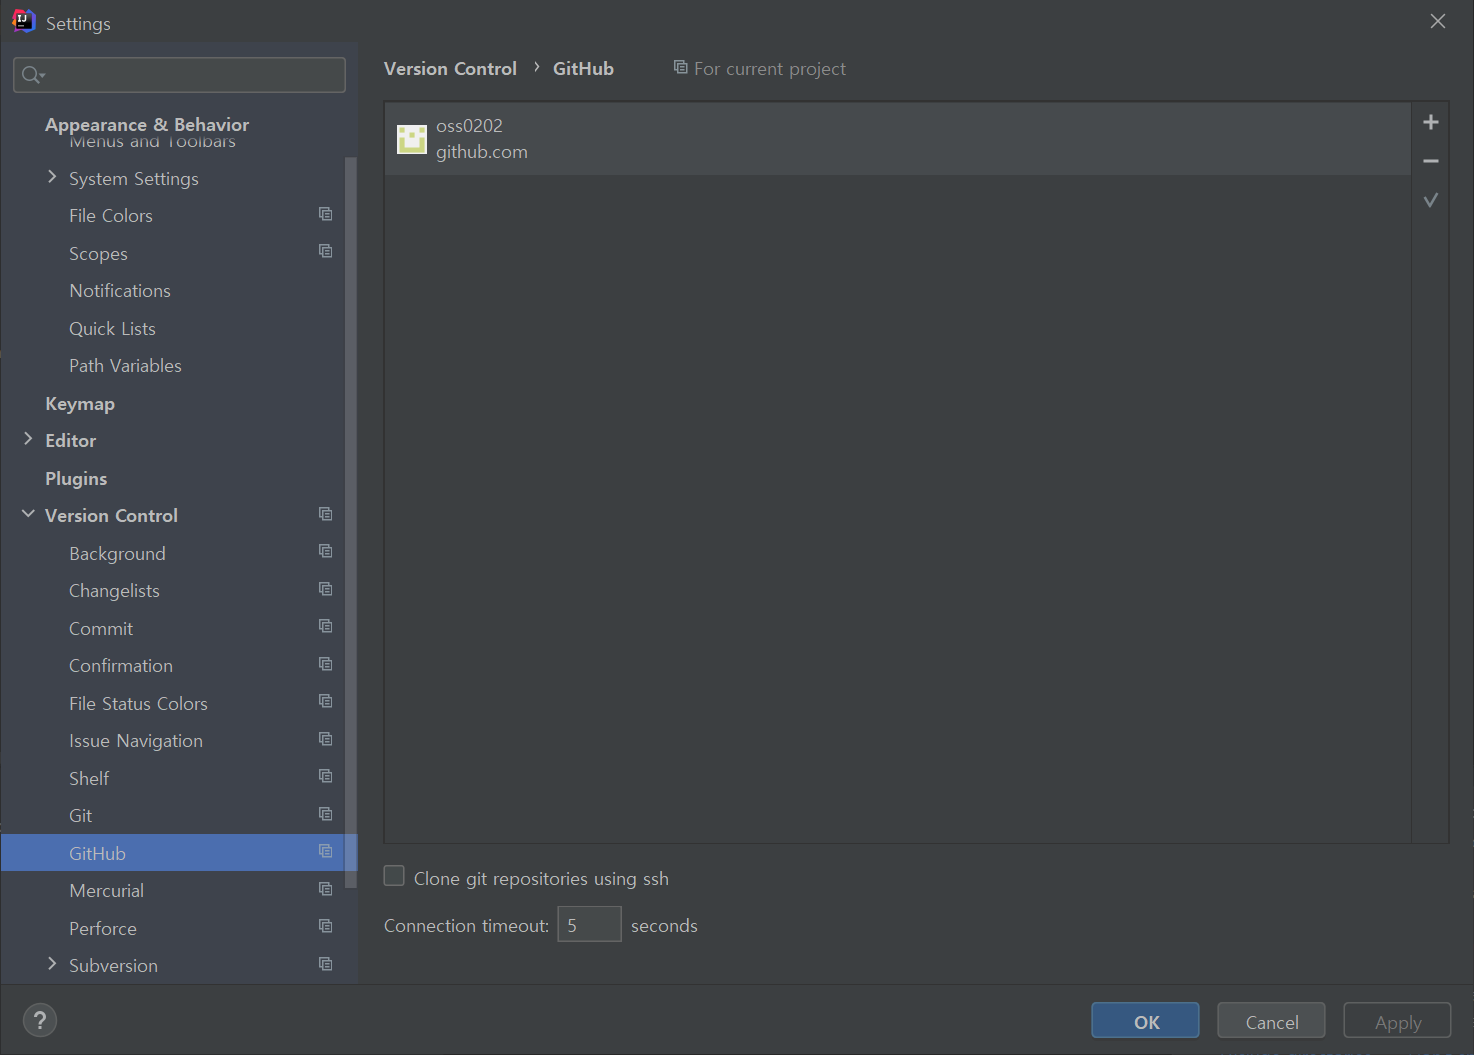Click the settings tree vertical scrollbar

click(x=350, y=520)
